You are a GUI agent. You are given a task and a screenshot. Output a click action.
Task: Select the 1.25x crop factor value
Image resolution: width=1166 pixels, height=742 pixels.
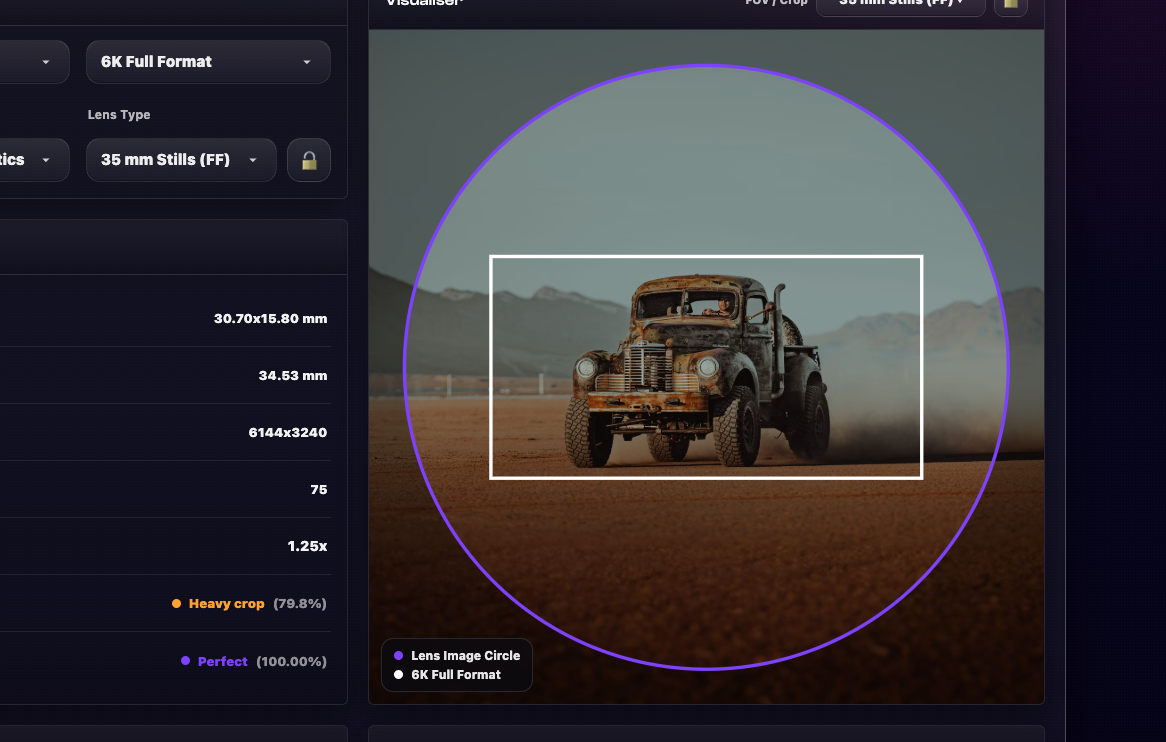click(307, 546)
